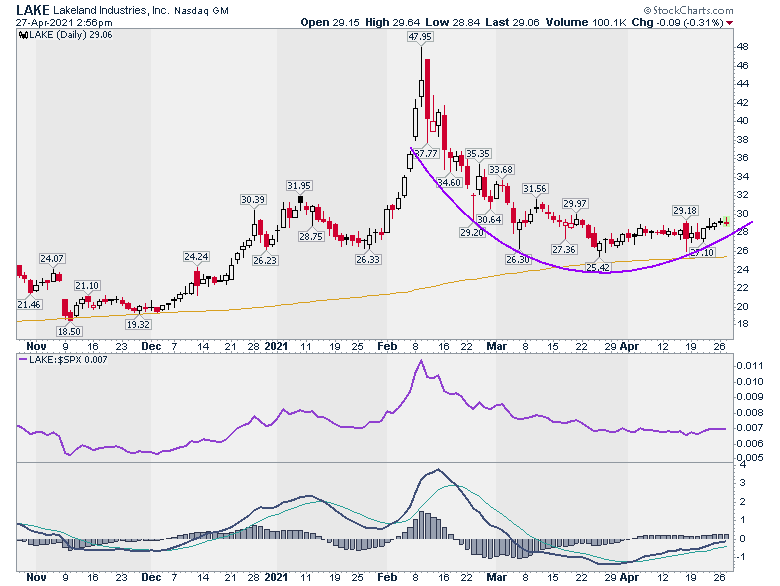Image resolution: width=780 pixels, height=586 pixels.
Task: Click the 19.32 price label
Action: [x=138, y=324]
